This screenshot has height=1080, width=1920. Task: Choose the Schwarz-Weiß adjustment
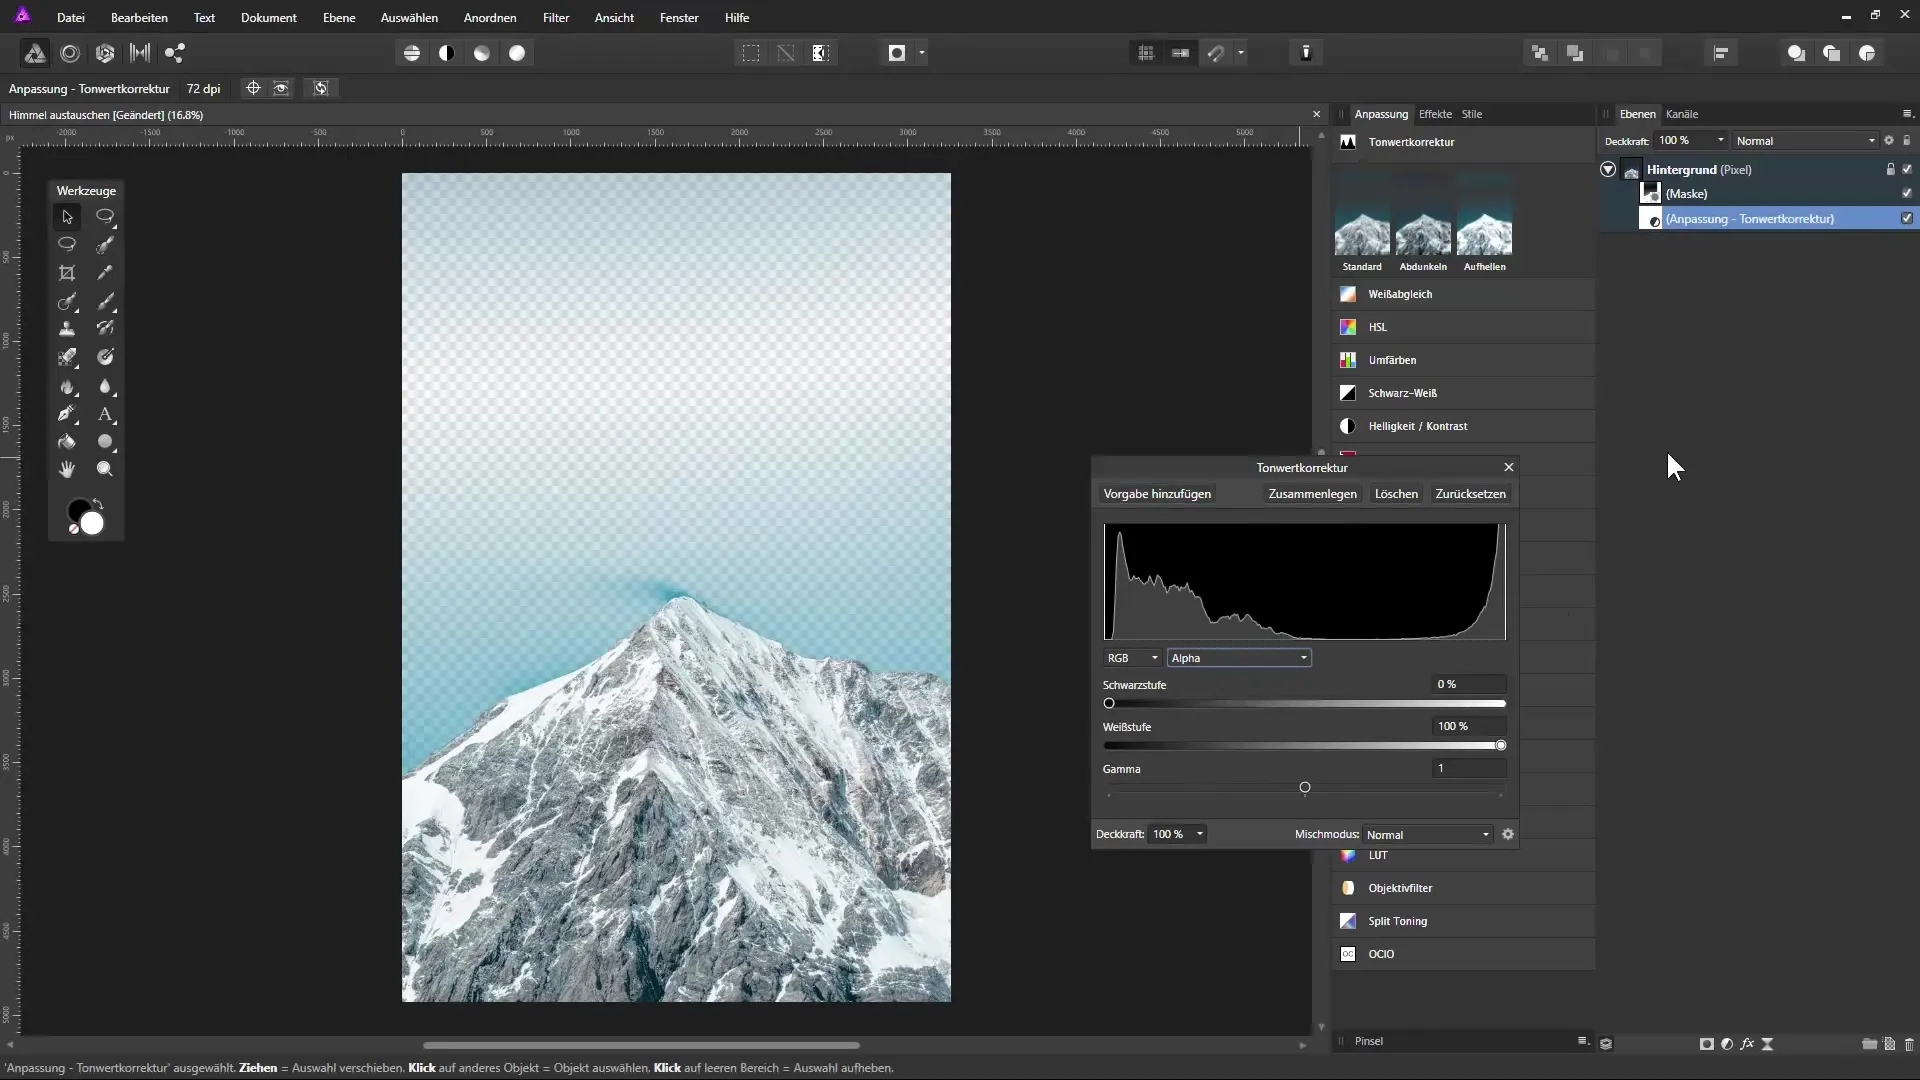[x=1464, y=393]
